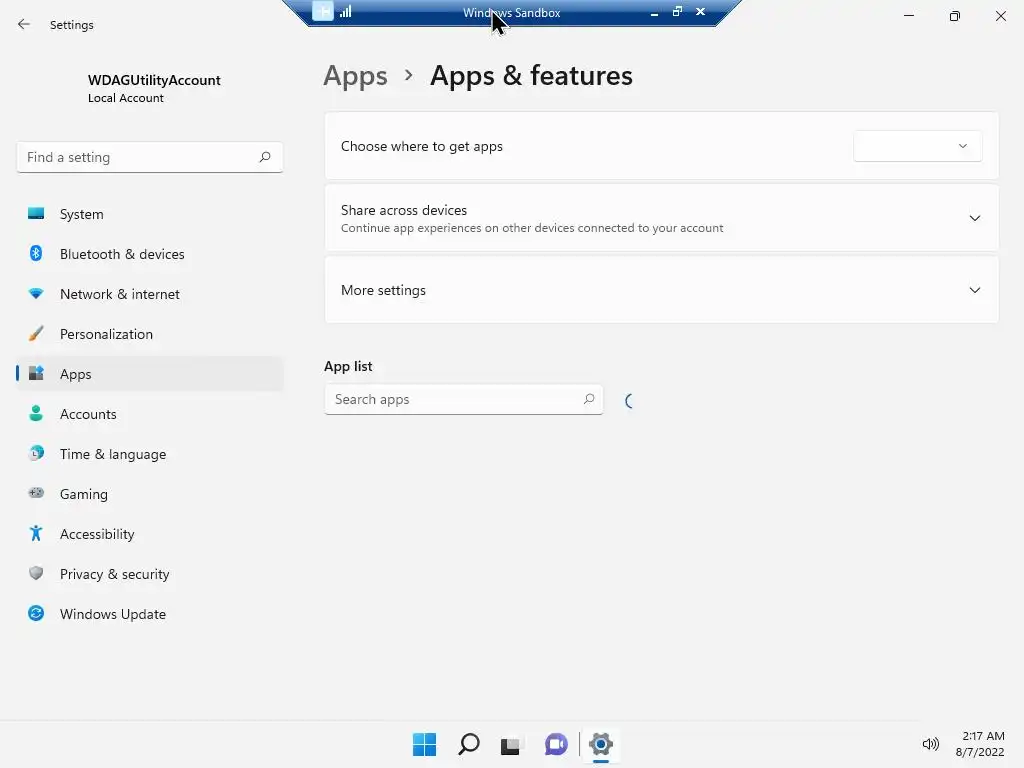Open Privacy & security settings
Image resolution: width=1024 pixels, height=768 pixels.
(x=150, y=574)
